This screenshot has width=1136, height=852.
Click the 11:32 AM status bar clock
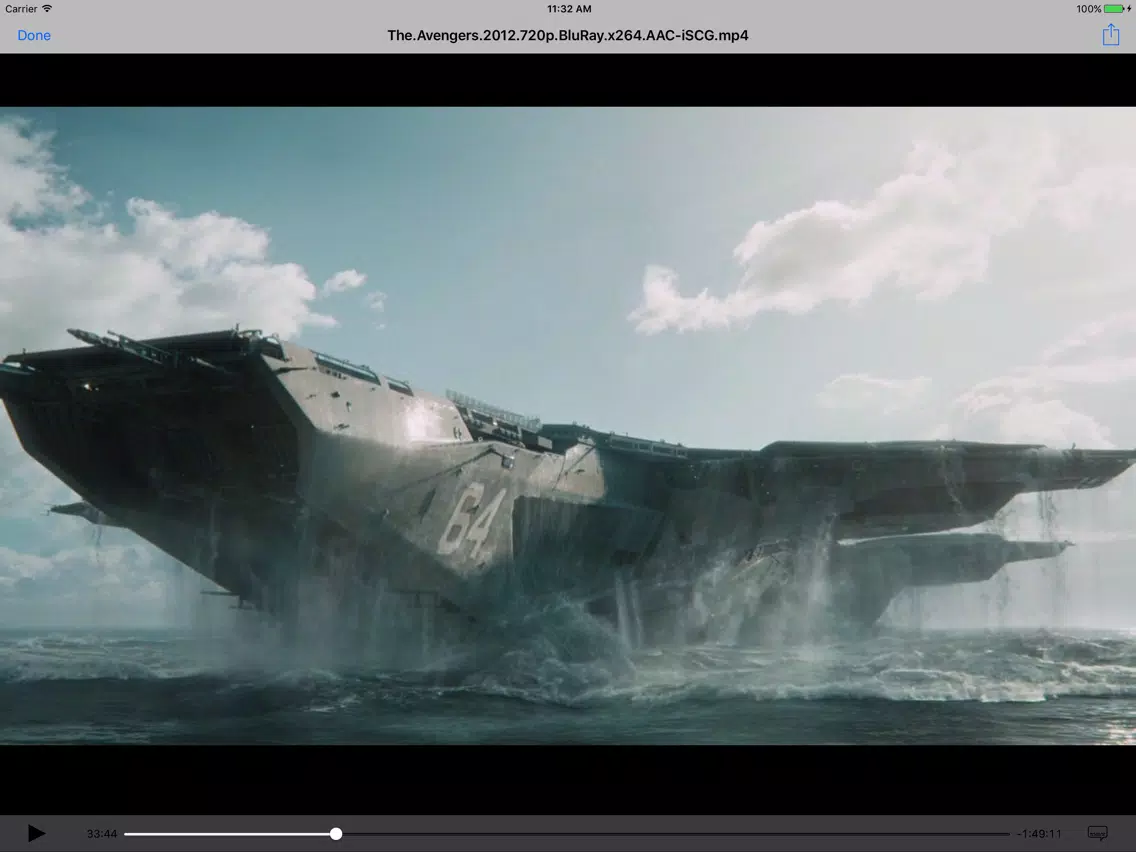tap(569, 9)
